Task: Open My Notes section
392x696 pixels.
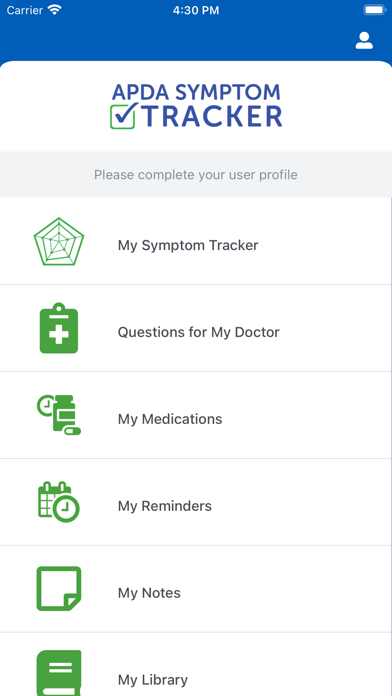Action: point(196,589)
